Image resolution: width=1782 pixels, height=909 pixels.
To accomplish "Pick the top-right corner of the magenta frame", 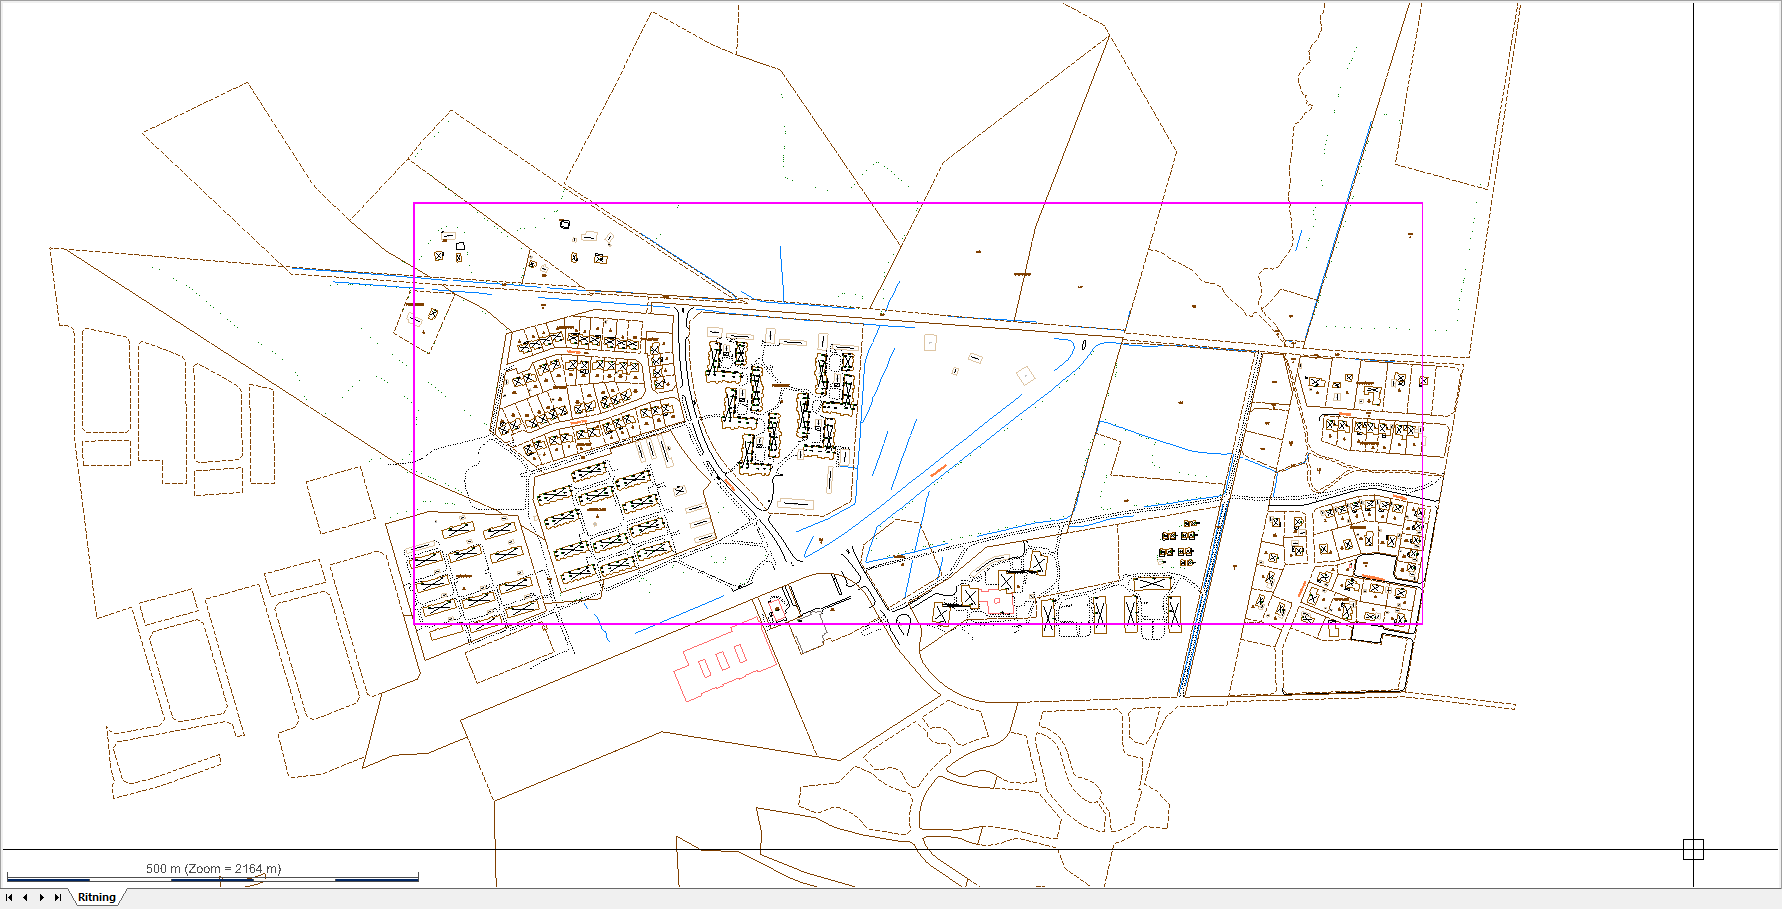I will [1422, 204].
